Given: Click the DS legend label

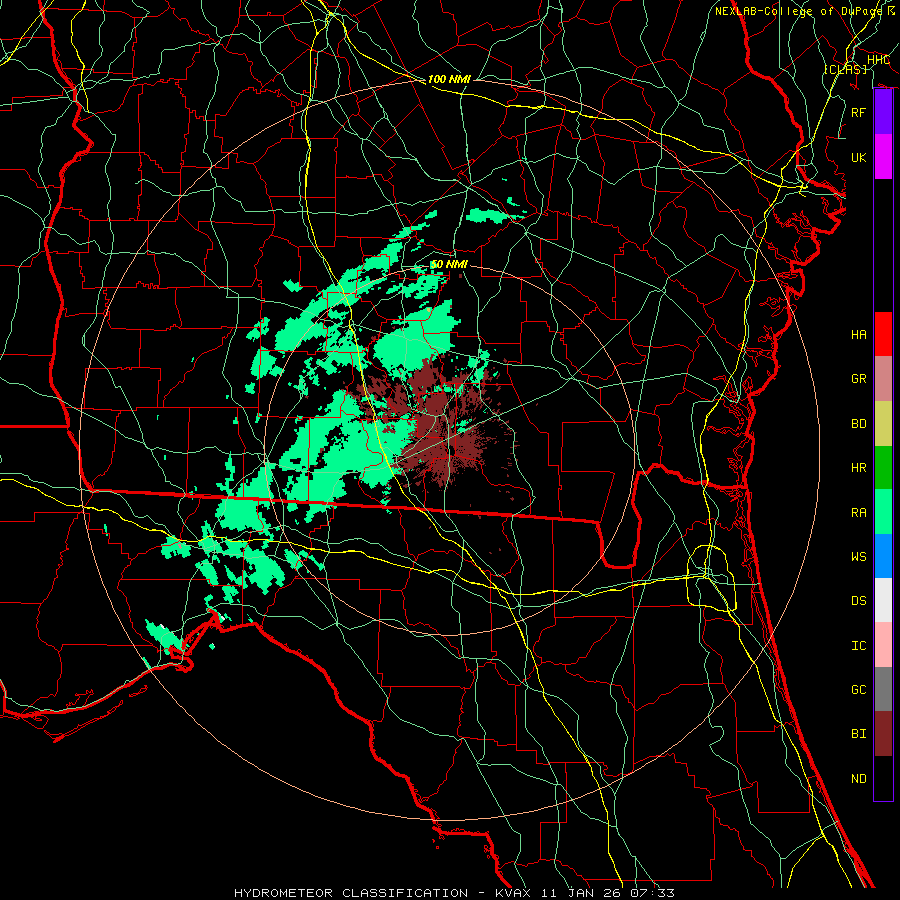Looking at the screenshot, I should point(858,601).
